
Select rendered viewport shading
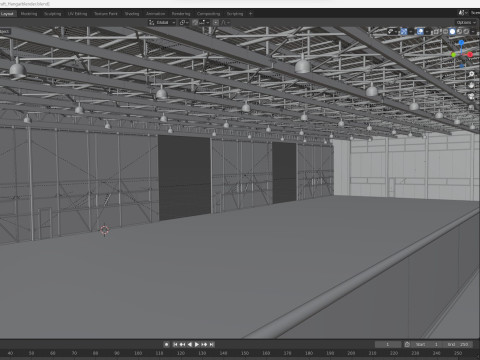click(x=466, y=32)
